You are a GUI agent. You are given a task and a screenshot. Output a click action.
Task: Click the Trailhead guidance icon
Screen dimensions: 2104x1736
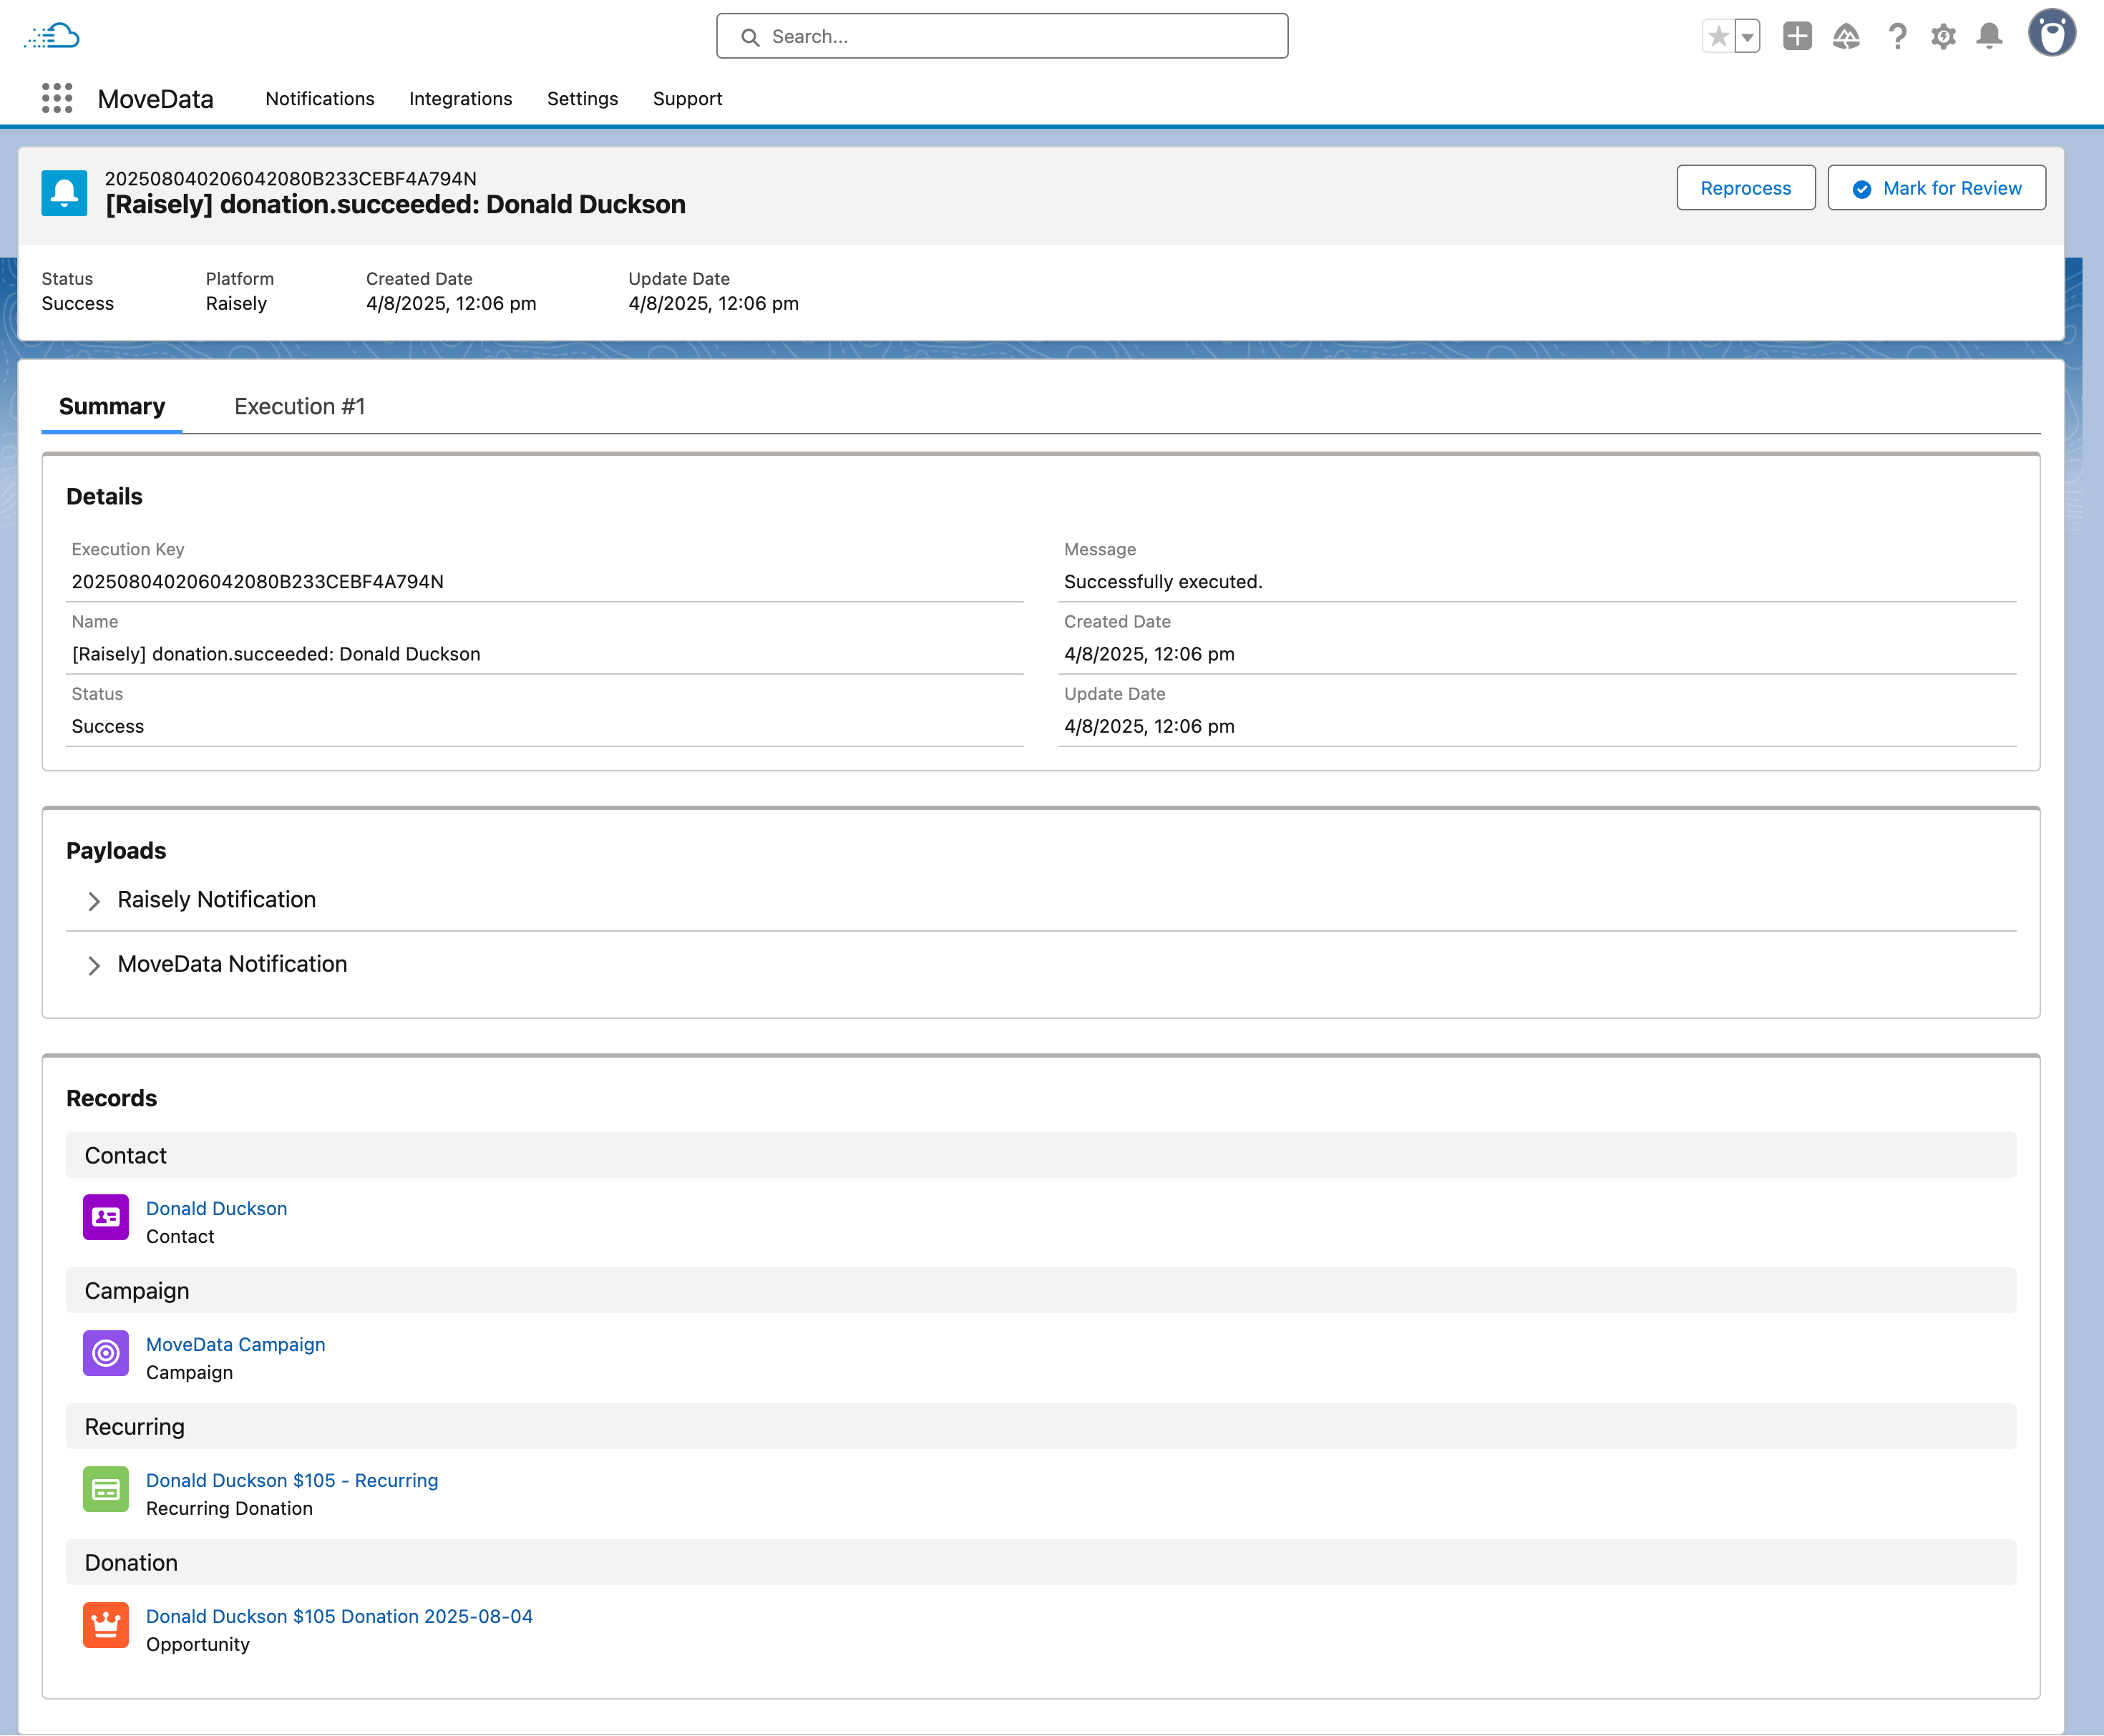pyautogui.click(x=1846, y=37)
